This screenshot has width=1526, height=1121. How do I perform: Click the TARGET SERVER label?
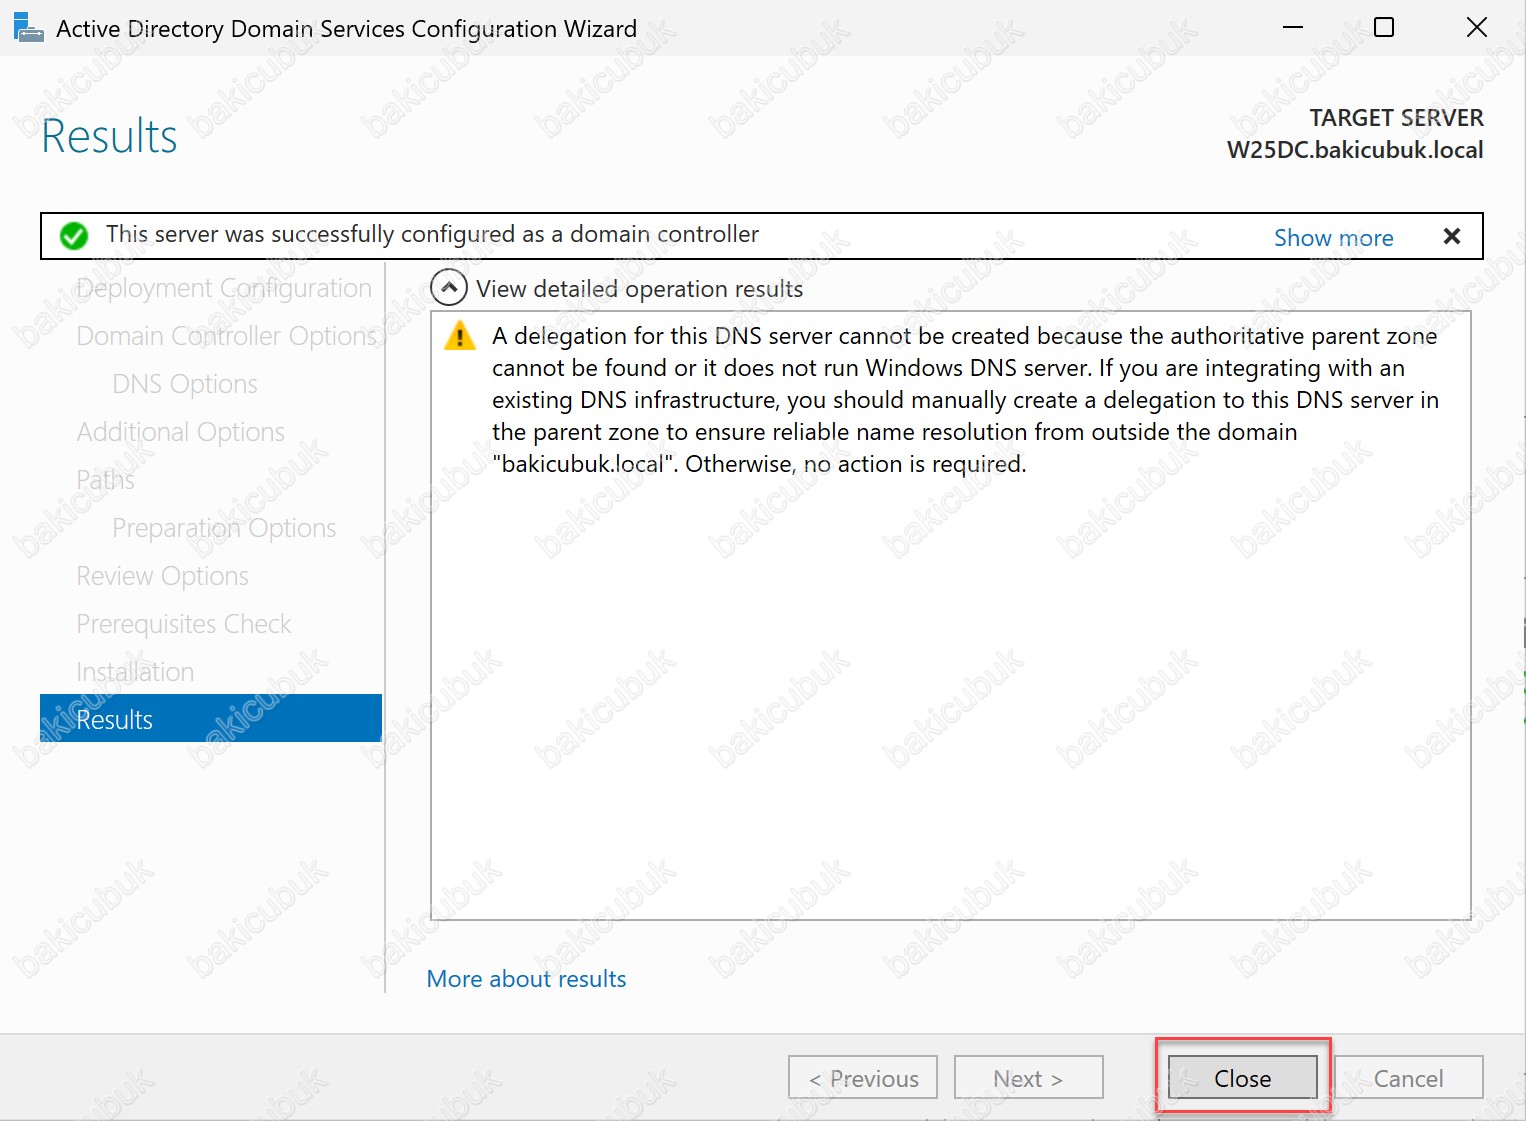[1396, 118]
